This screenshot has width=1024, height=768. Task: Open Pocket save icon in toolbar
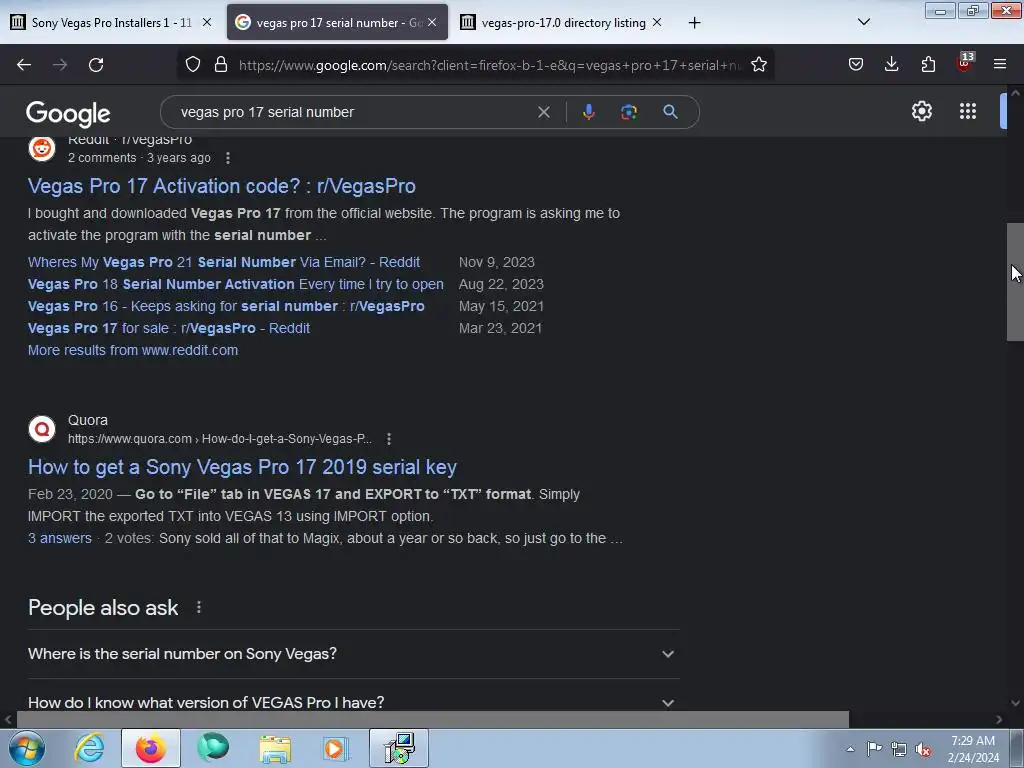[x=856, y=65]
